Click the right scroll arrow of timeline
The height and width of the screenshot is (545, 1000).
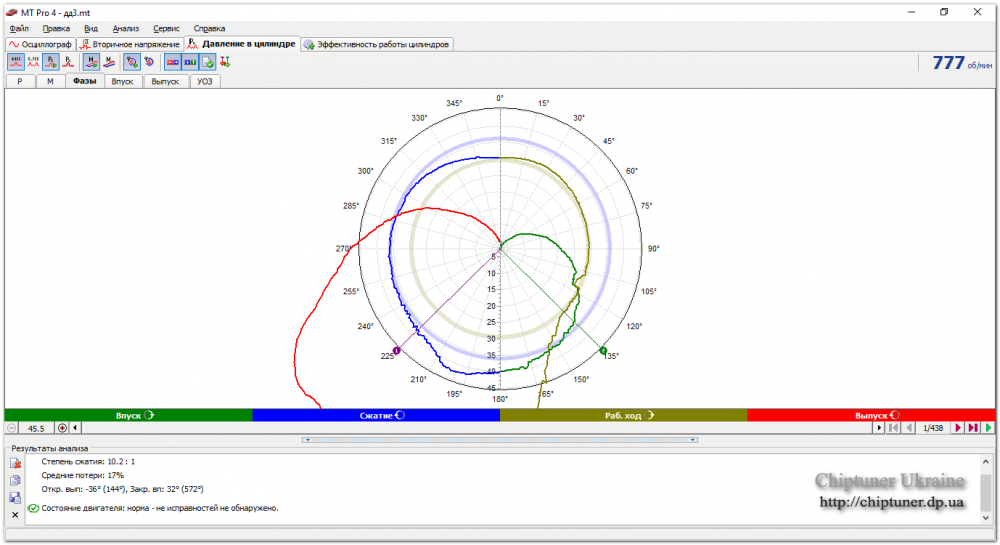[x=879, y=428]
